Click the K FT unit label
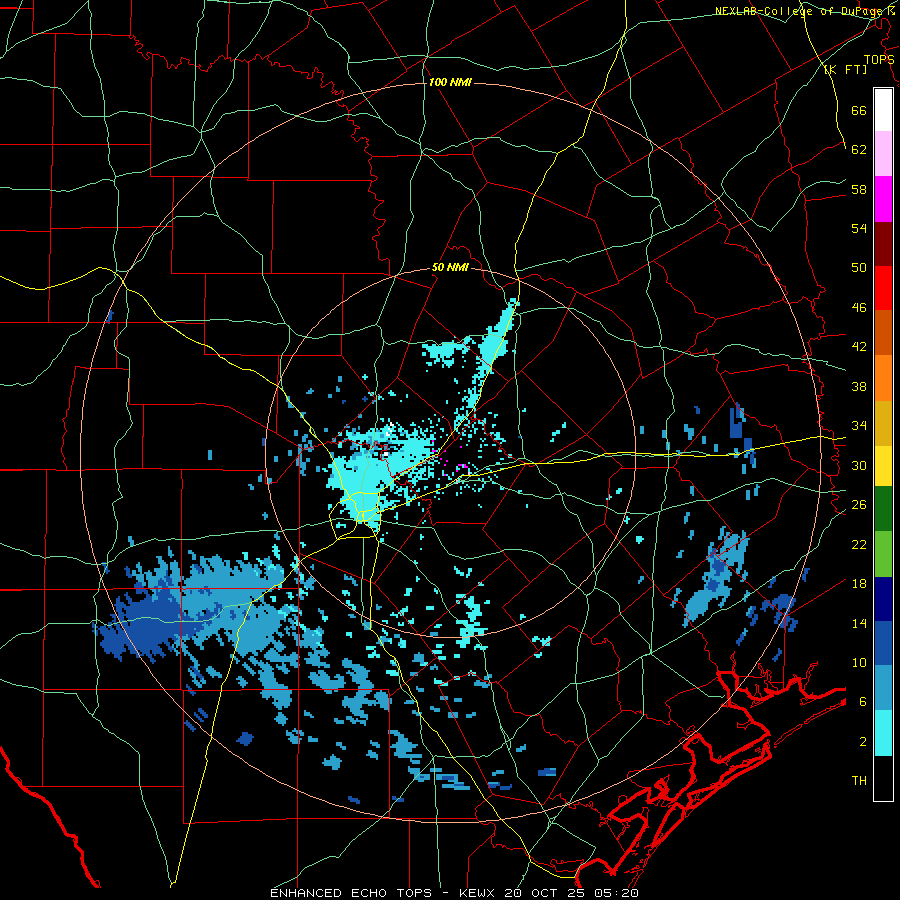The image size is (900, 900). tap(845, 70)
